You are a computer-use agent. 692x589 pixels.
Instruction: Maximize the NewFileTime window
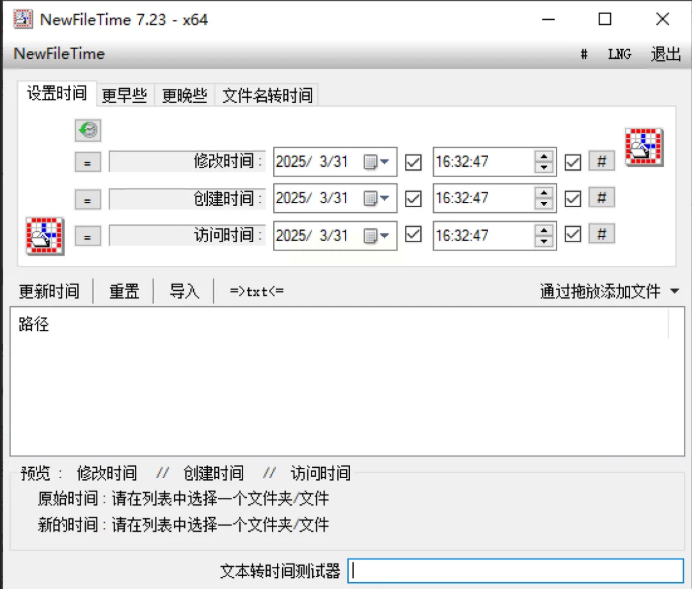coord(605,19)
